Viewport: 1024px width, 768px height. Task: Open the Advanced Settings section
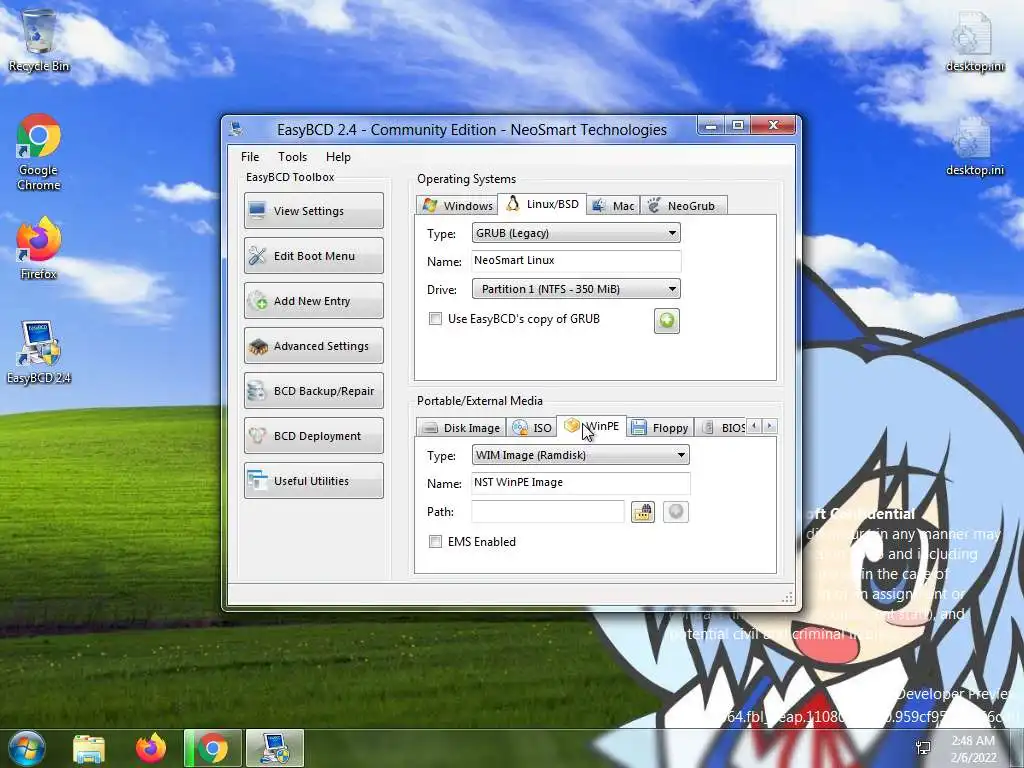tap(313, 345)
